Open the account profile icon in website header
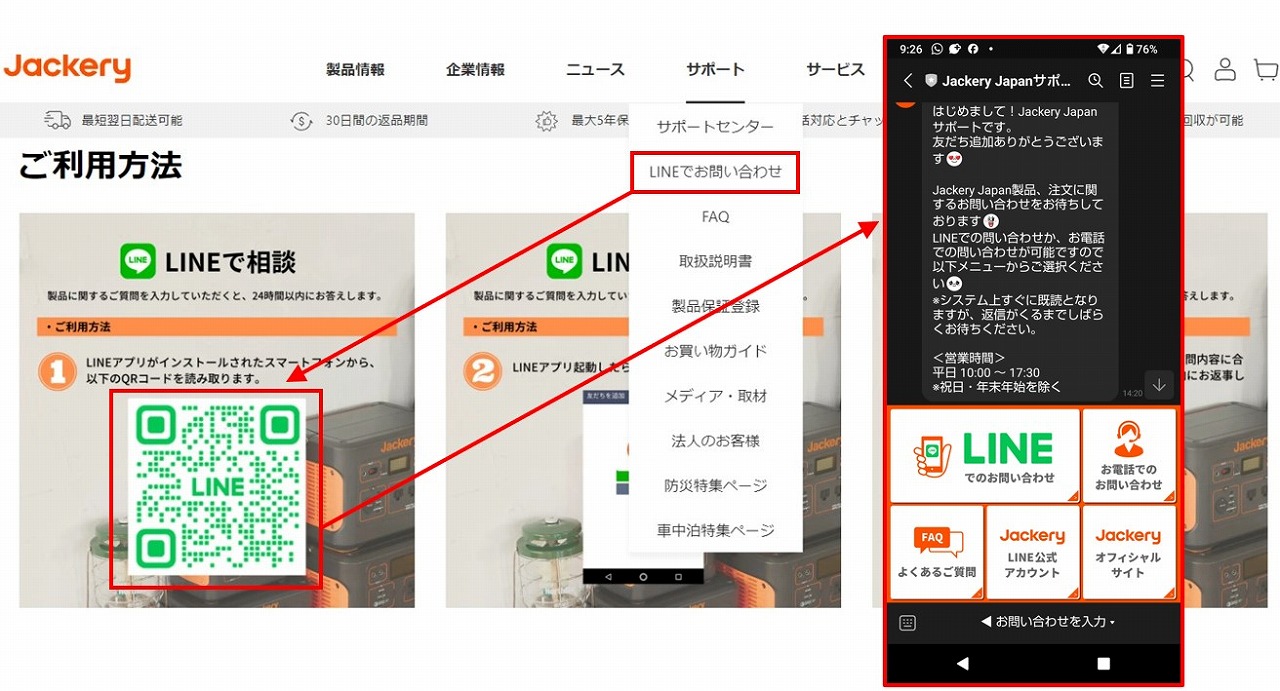Image resolution: width=1280 pixels, height=691 pixels. [1225, 69]
